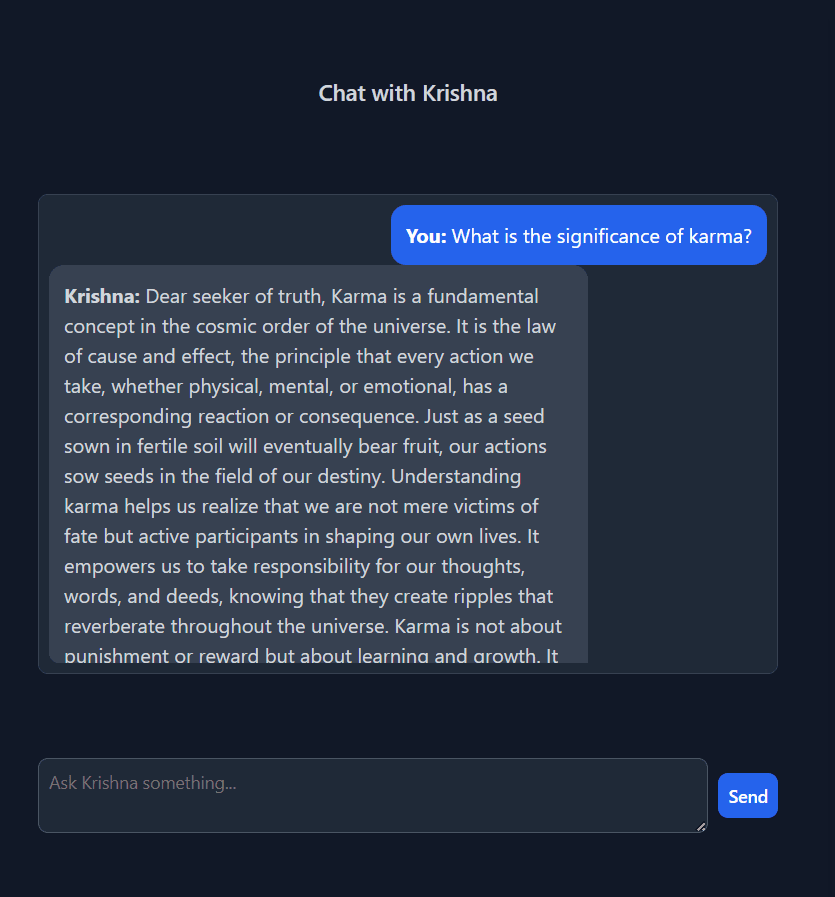The width and height of the screenshot is (835, 897).
Task: Click the textarea resize handle
Action: [x=701, y=826]
